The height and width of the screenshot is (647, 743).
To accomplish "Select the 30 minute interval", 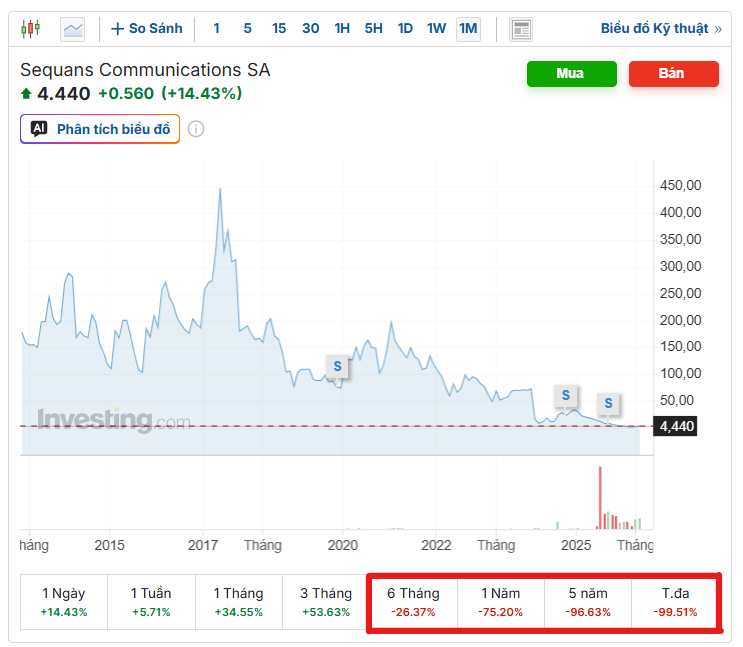I will [x=310, y=28].
